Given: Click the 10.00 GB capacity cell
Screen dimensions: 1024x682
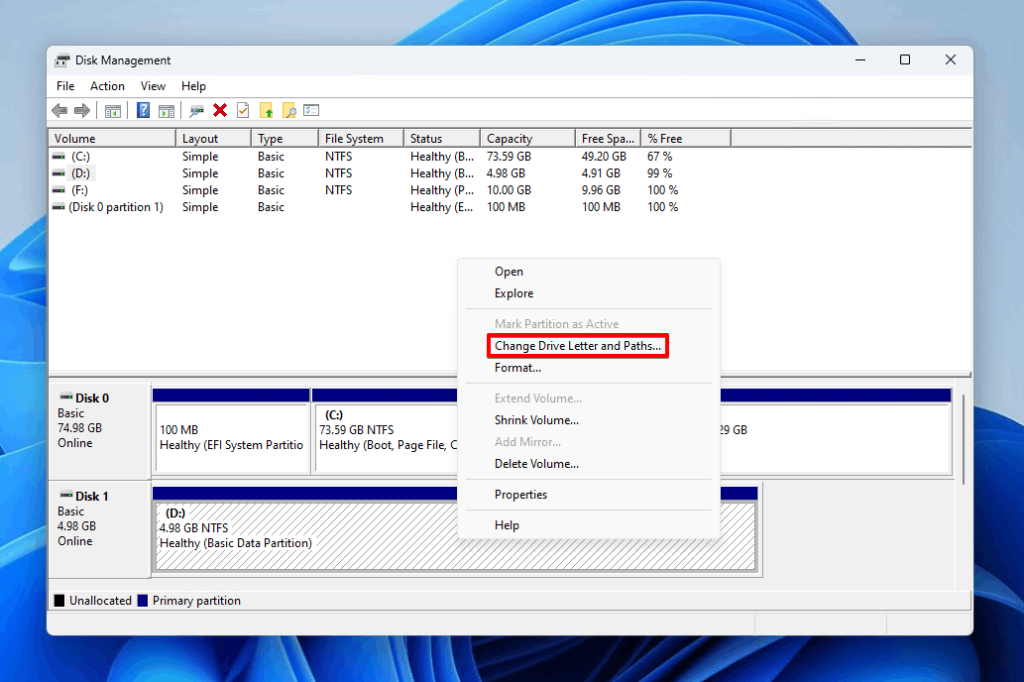Looking at the screenshot, I should [509, 191].
